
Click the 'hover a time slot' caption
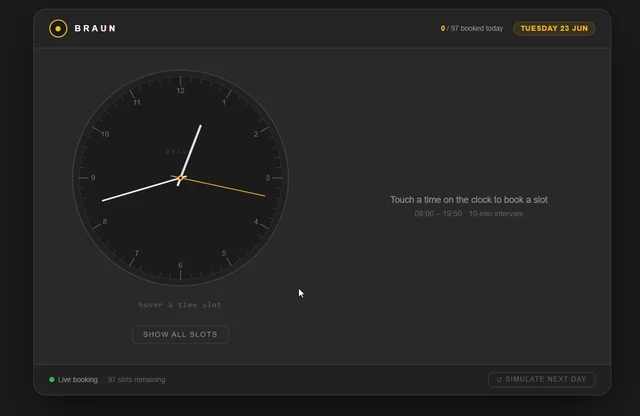coord(180,305)
